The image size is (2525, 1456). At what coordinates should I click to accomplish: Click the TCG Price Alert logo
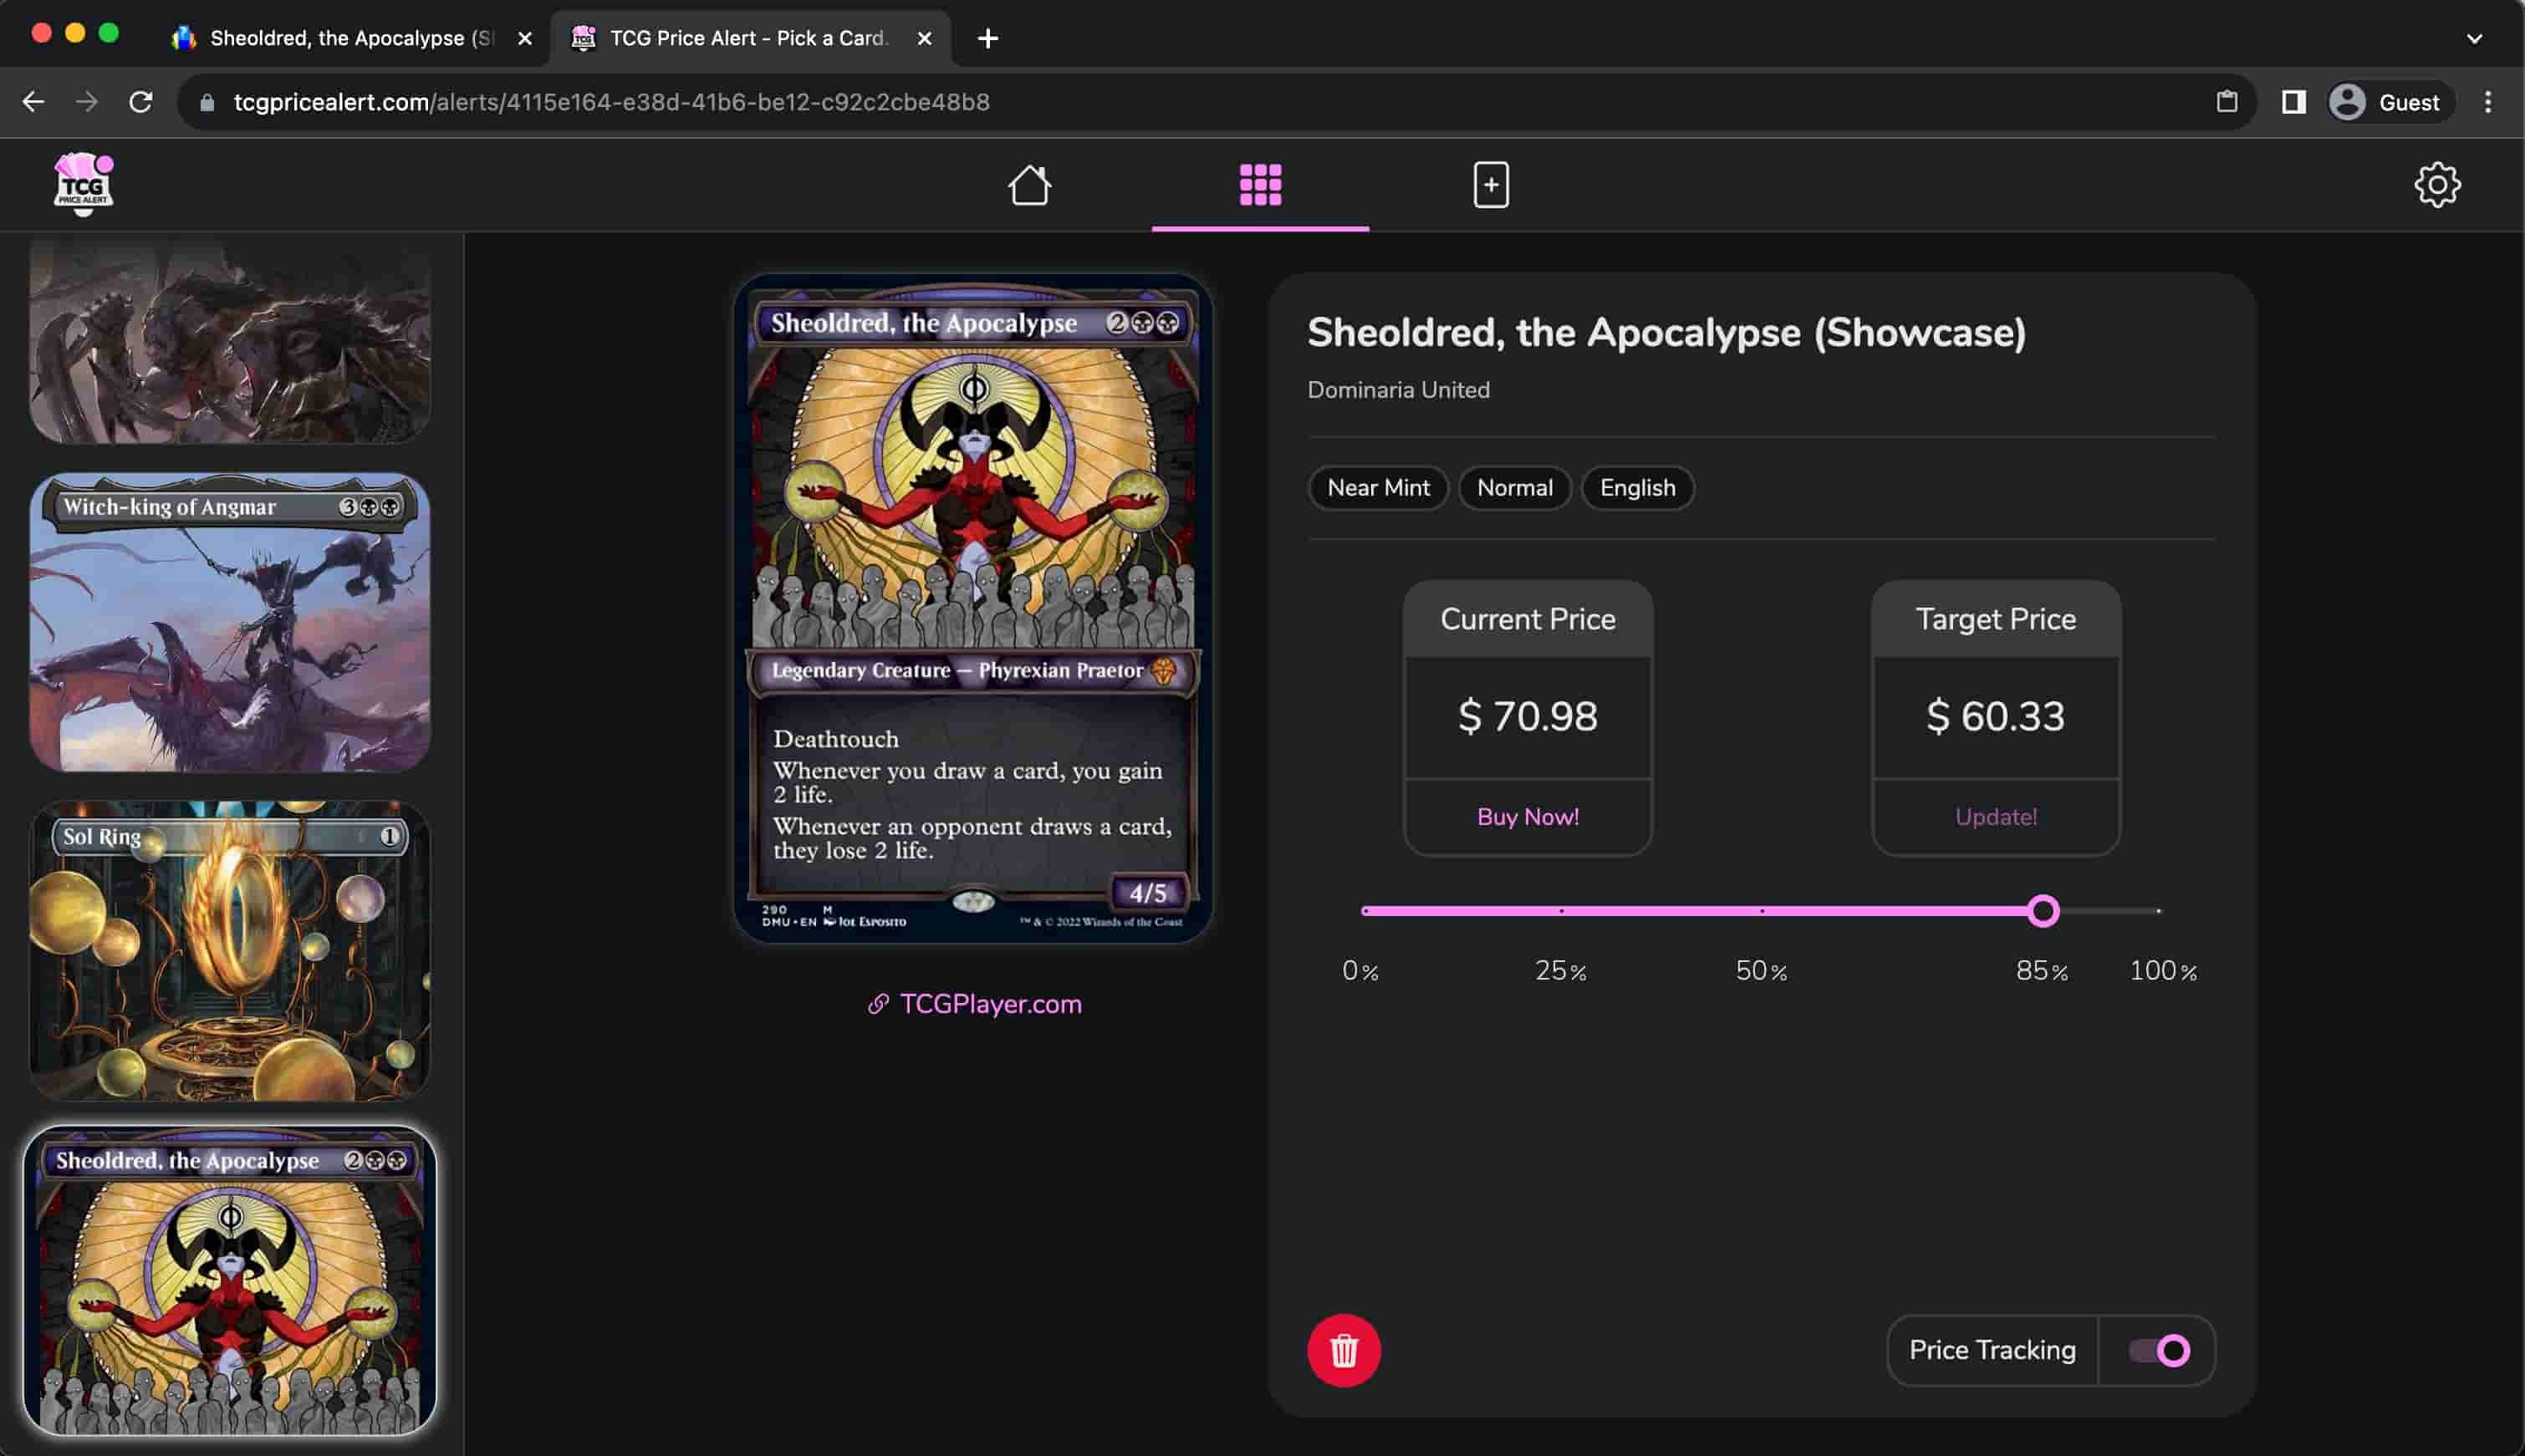[83, 184]
